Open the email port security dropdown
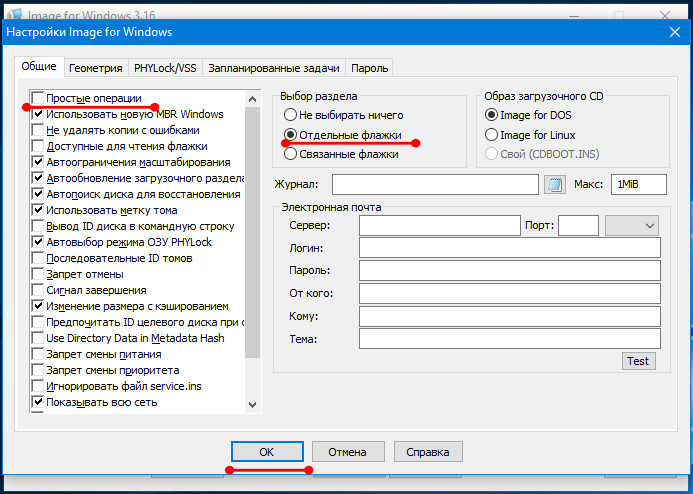693x494 pixels. point(632,225)
